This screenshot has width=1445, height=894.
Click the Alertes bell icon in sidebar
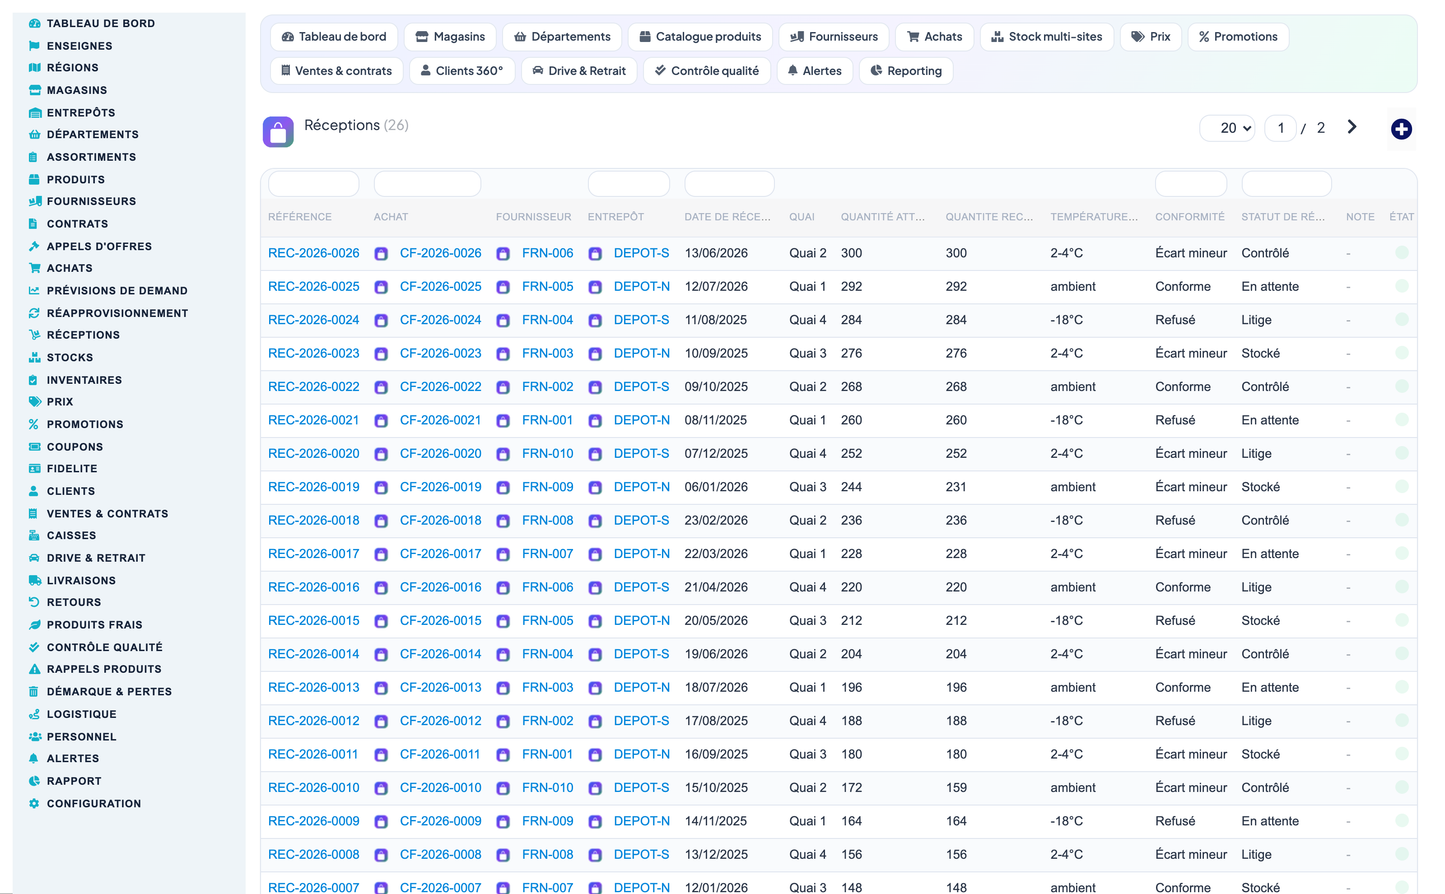click(x=34, y=758)
